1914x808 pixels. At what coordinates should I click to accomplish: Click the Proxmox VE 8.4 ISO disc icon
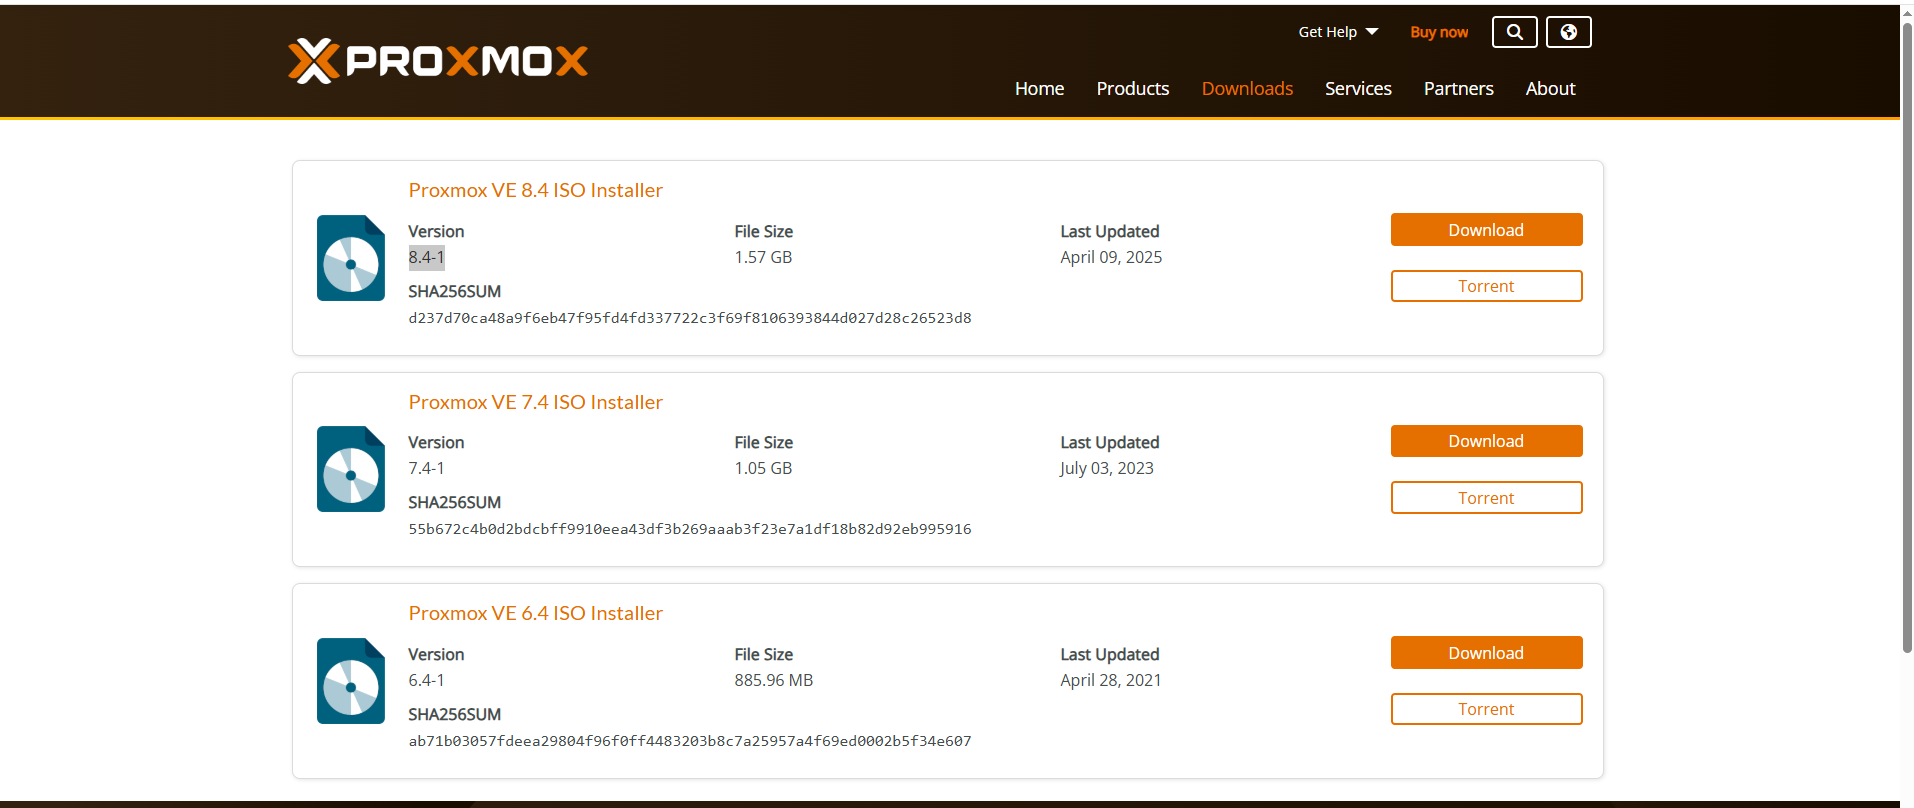tap(351, 258)
